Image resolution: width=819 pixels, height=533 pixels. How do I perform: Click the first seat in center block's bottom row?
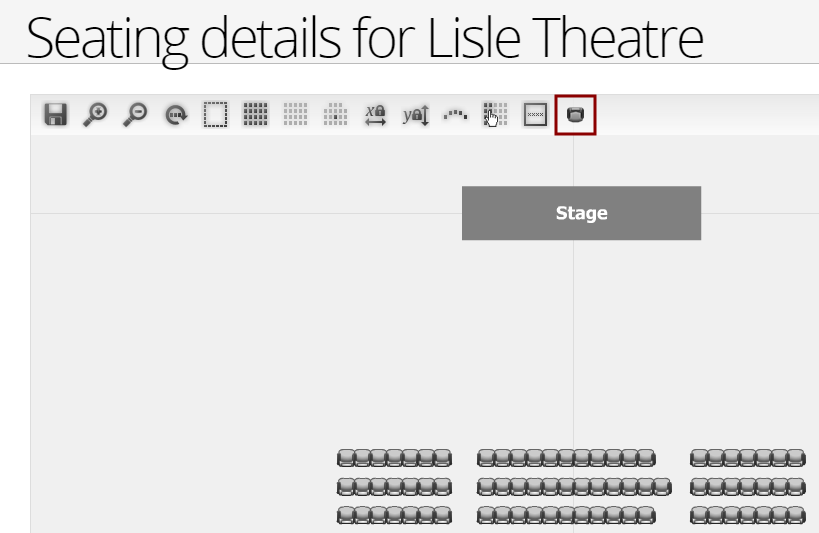486,515
